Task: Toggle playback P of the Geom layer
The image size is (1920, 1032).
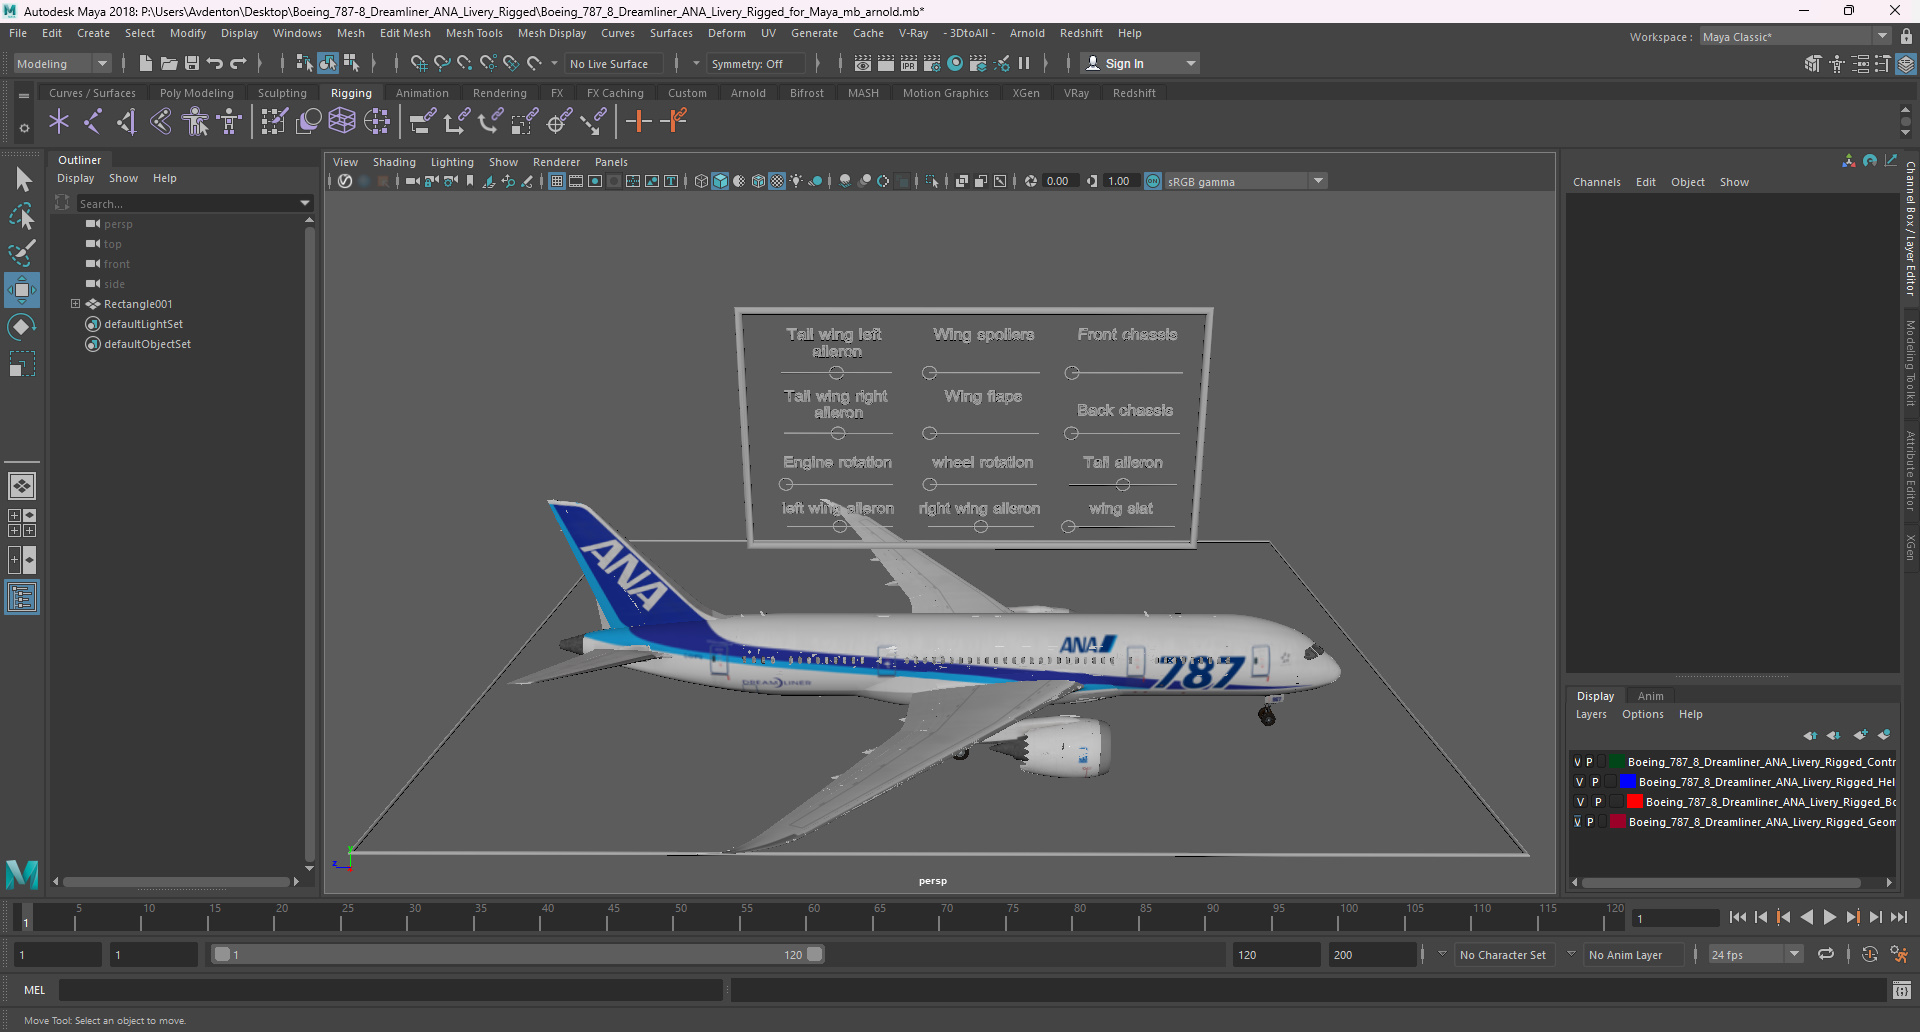Action: pyautogui.click(x=1590, y=822)
